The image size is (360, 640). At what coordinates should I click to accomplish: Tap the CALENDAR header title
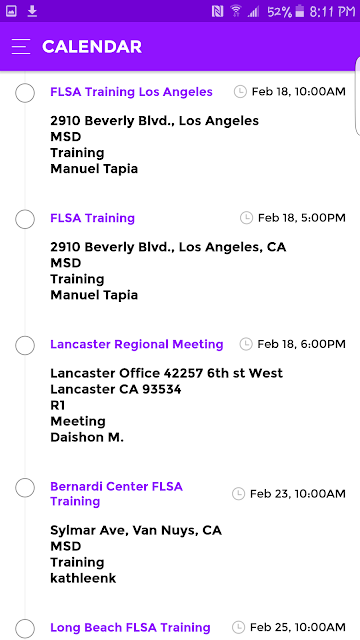[x=92, y=47]
